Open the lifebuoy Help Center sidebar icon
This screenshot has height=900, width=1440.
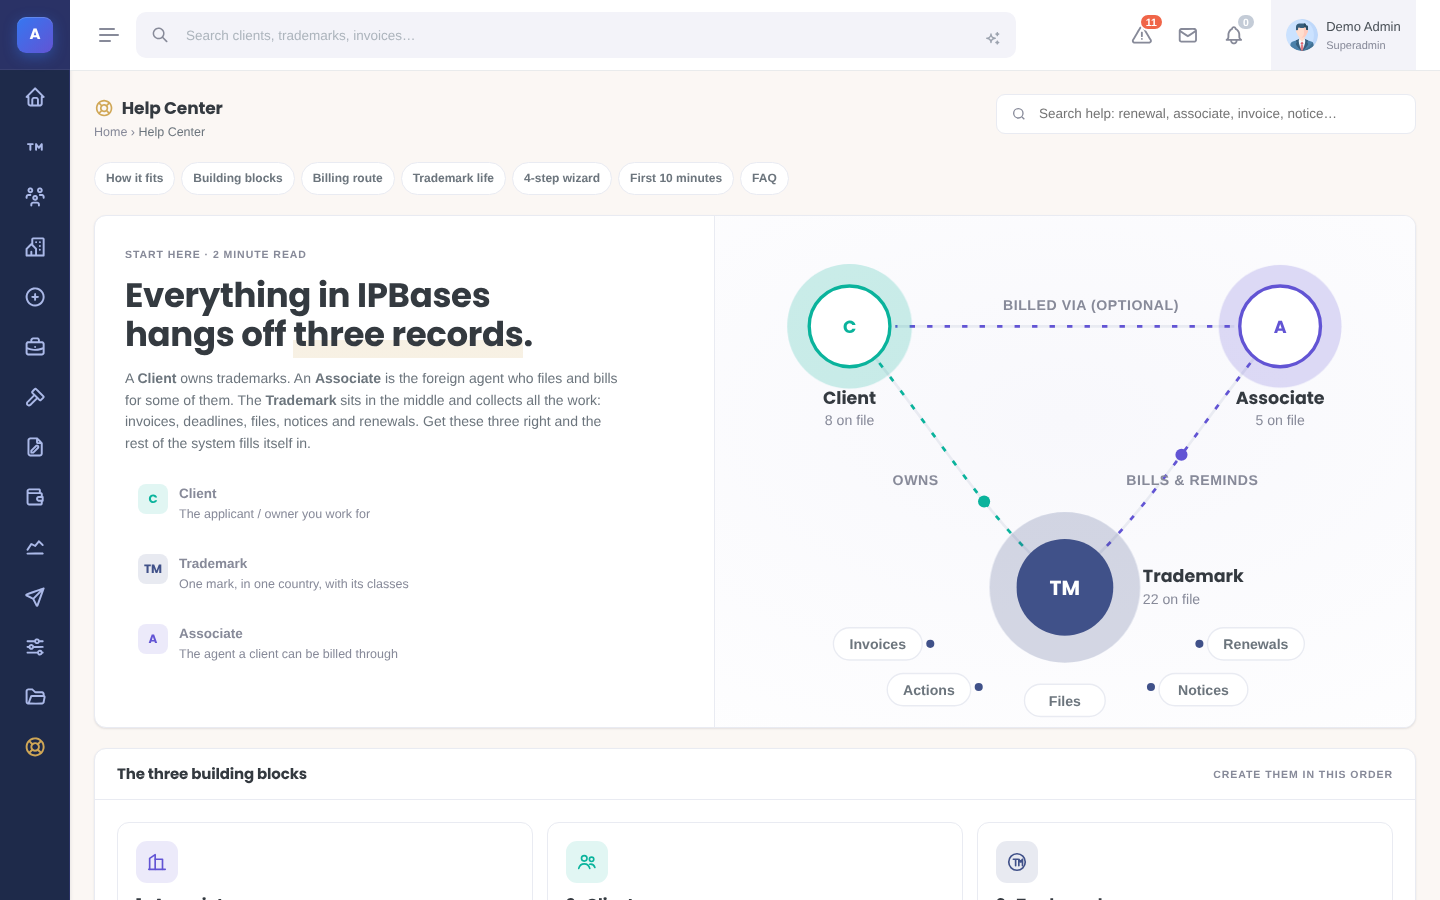coord(35,747)
